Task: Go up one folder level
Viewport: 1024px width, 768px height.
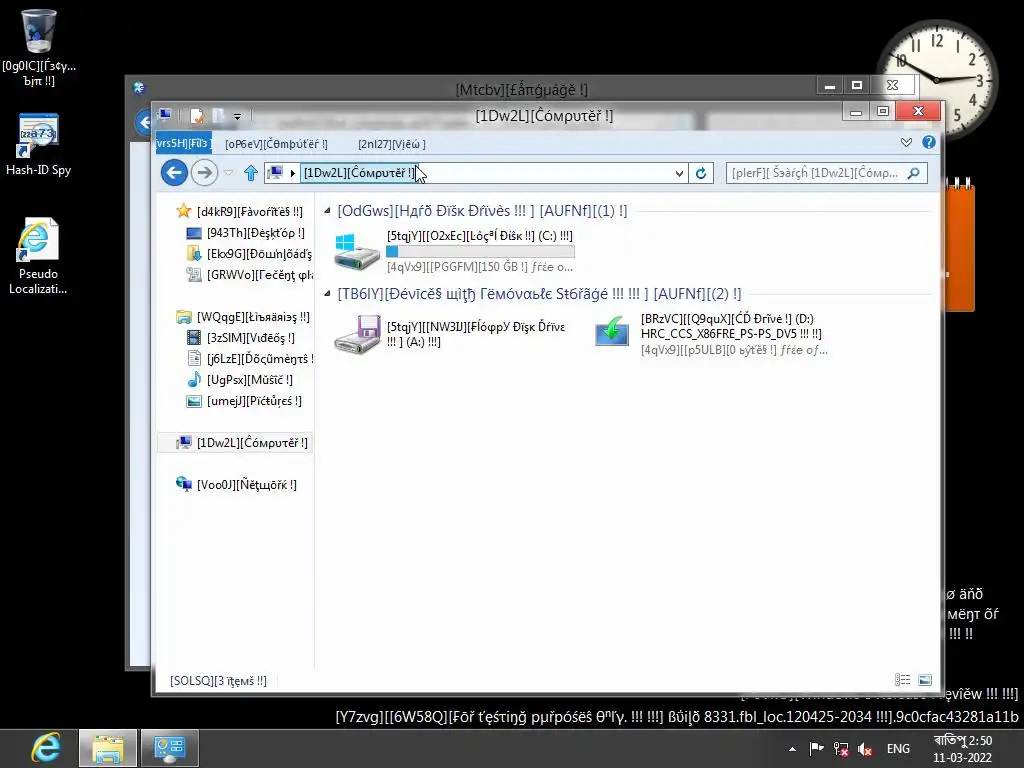Action: click(251, 173)
